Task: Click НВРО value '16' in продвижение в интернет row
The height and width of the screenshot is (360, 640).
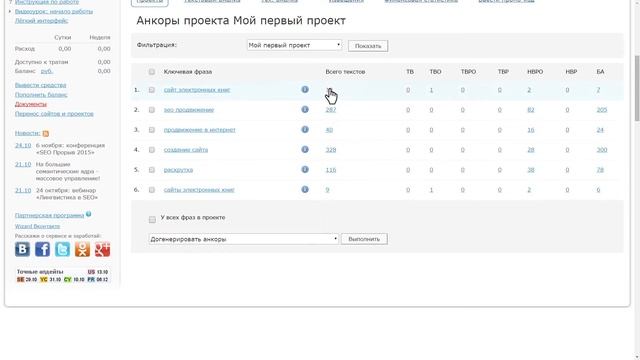Action: (531, 130)
